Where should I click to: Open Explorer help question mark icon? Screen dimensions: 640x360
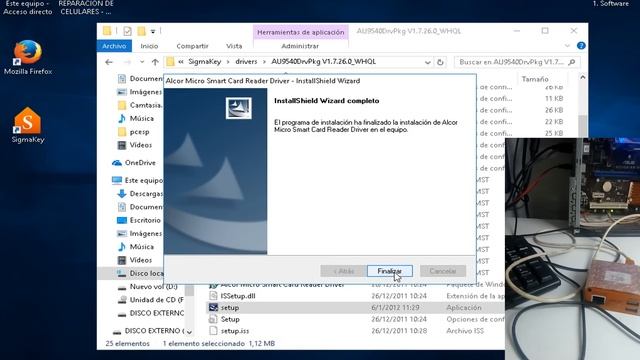[581, 46]
